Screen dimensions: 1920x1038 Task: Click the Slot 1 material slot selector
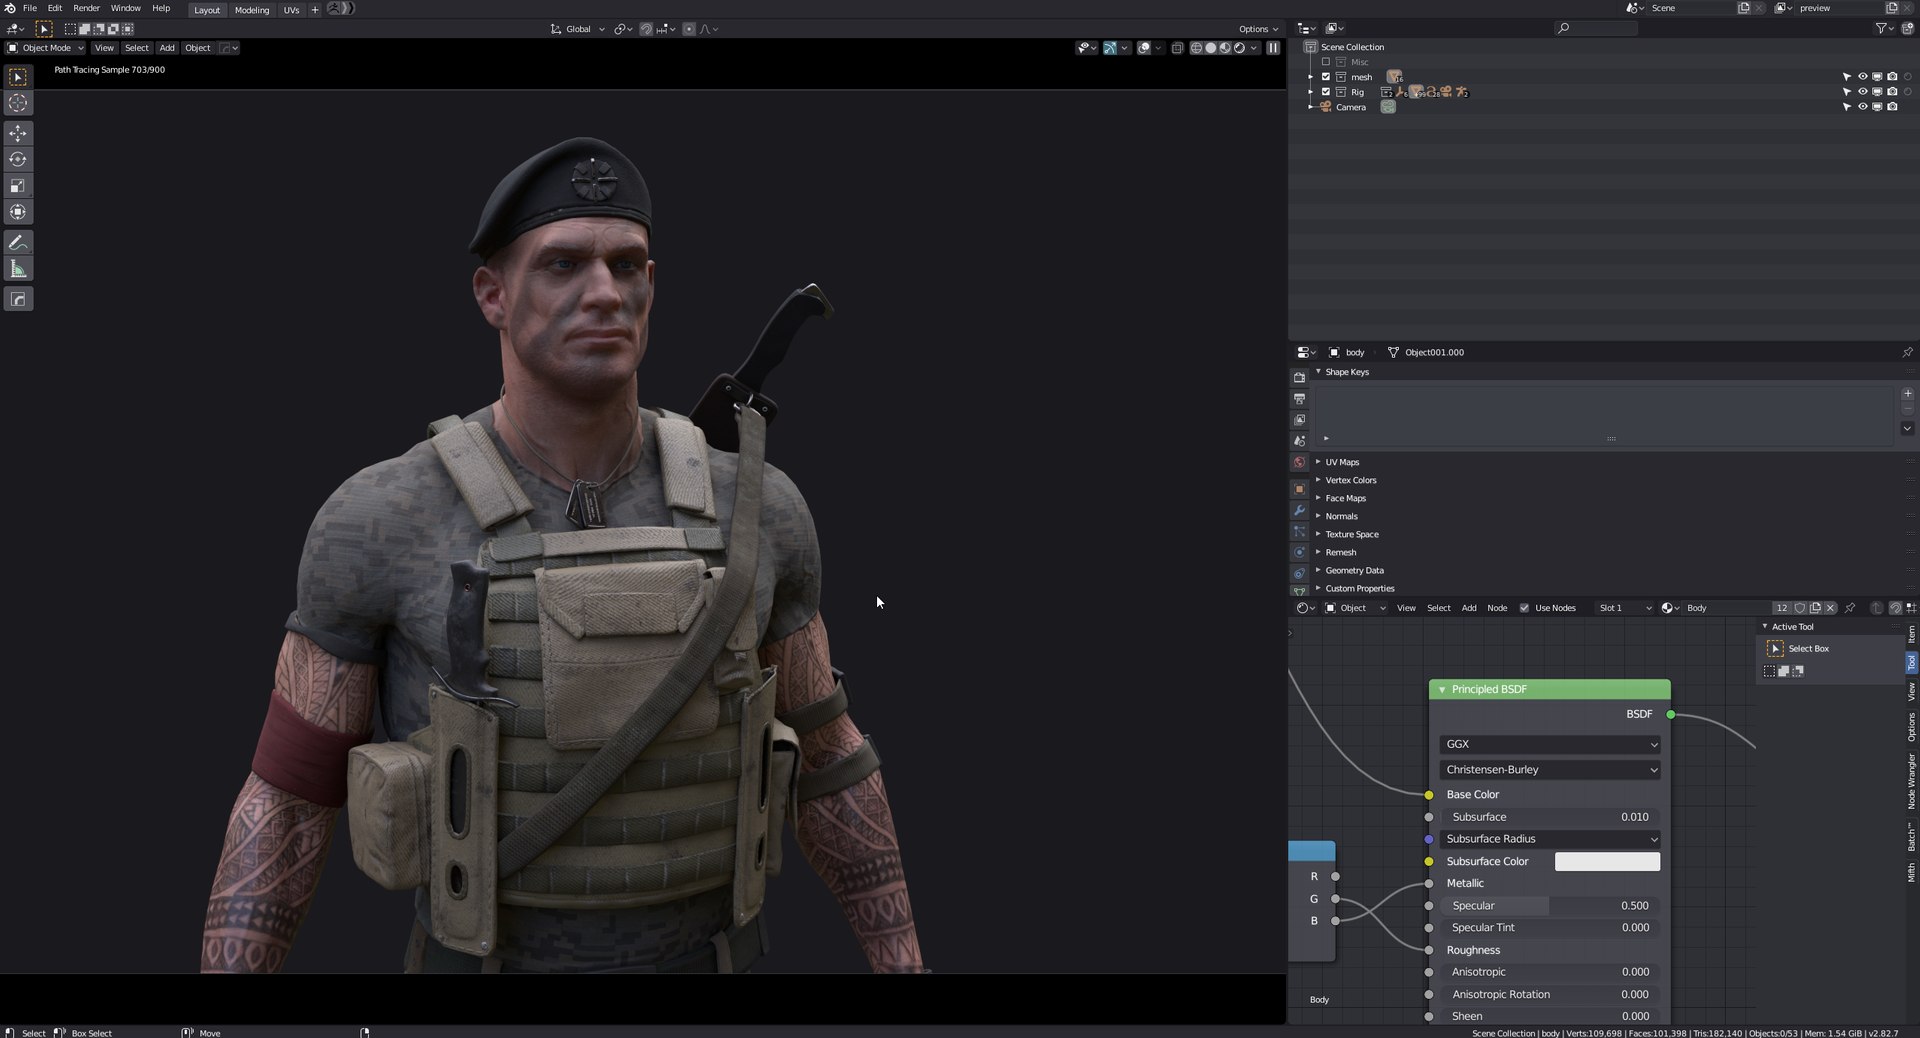[x=1624, y=608]
